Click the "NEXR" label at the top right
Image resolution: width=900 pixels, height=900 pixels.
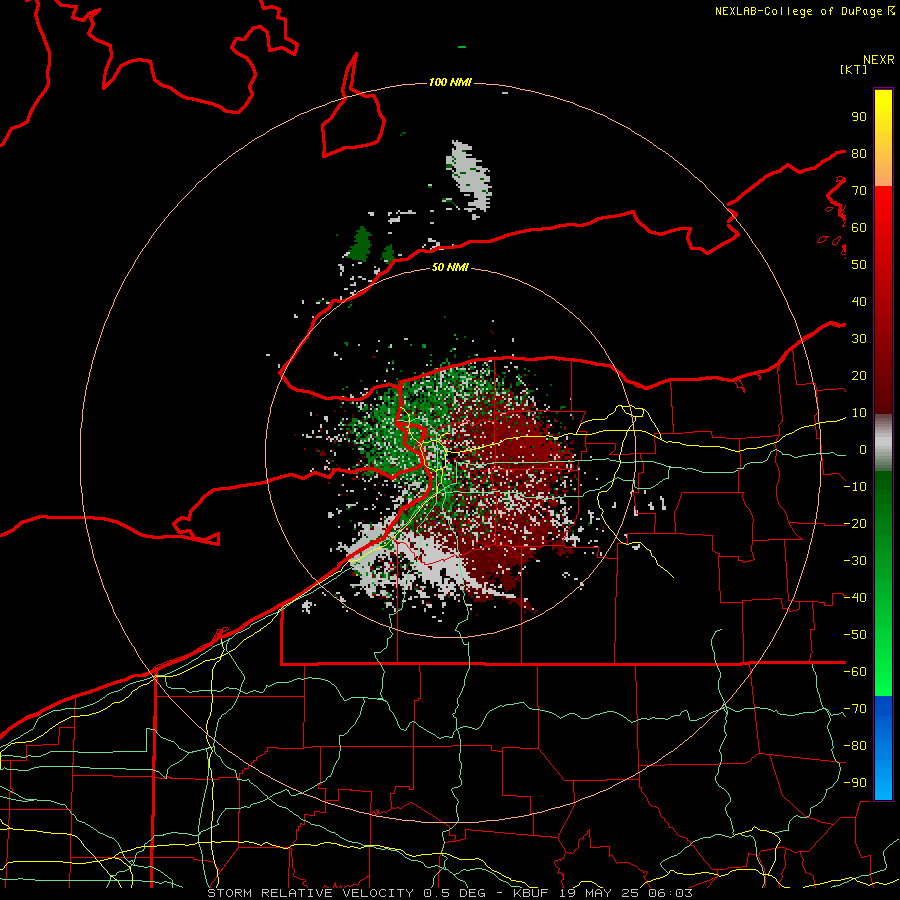[879, 60]
